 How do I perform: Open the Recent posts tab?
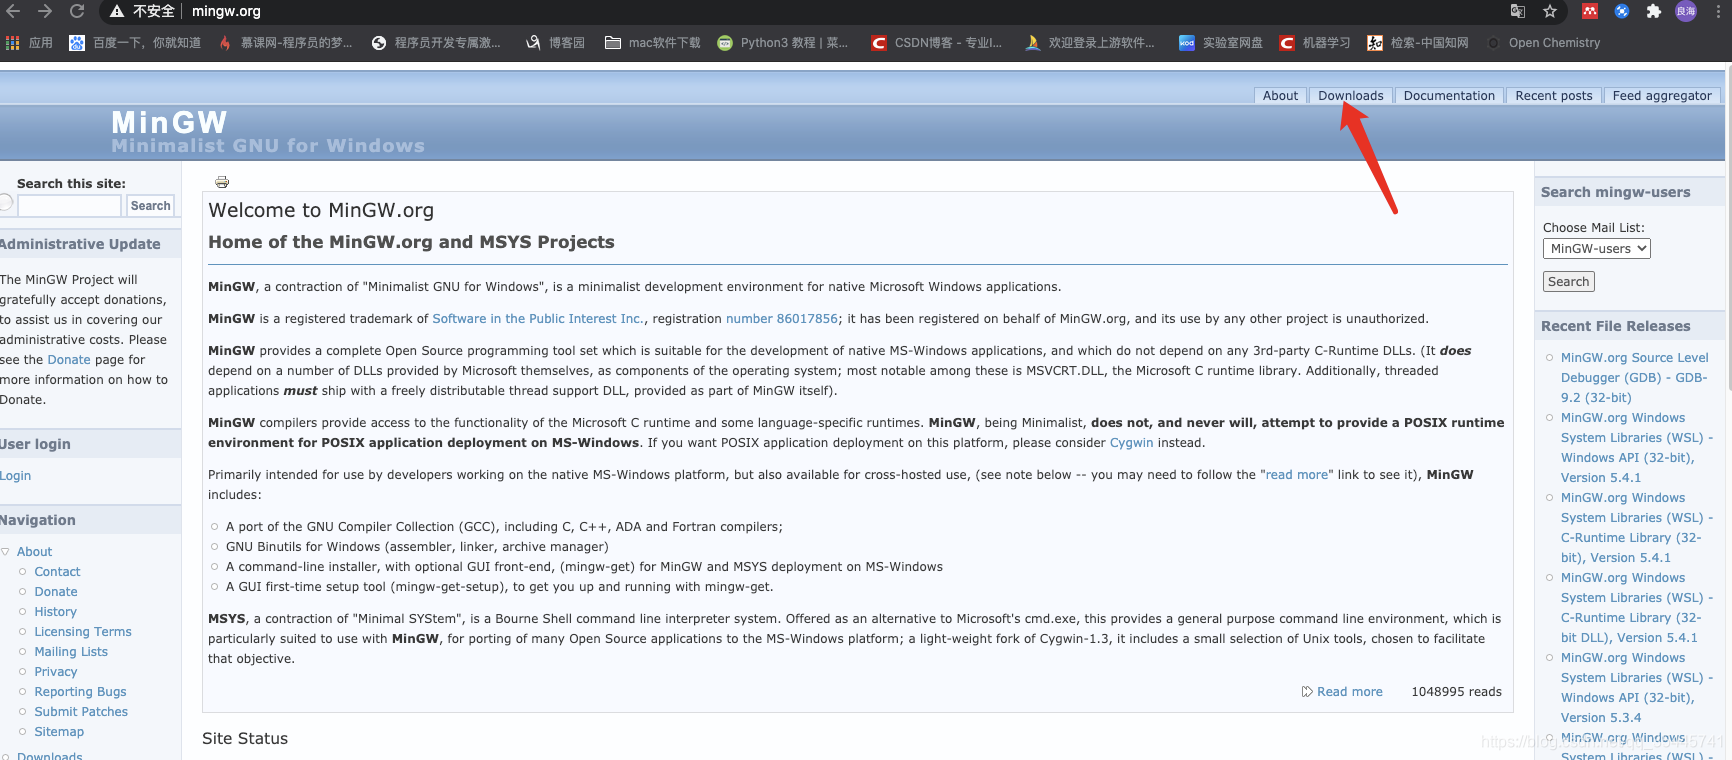(1553, 96)
